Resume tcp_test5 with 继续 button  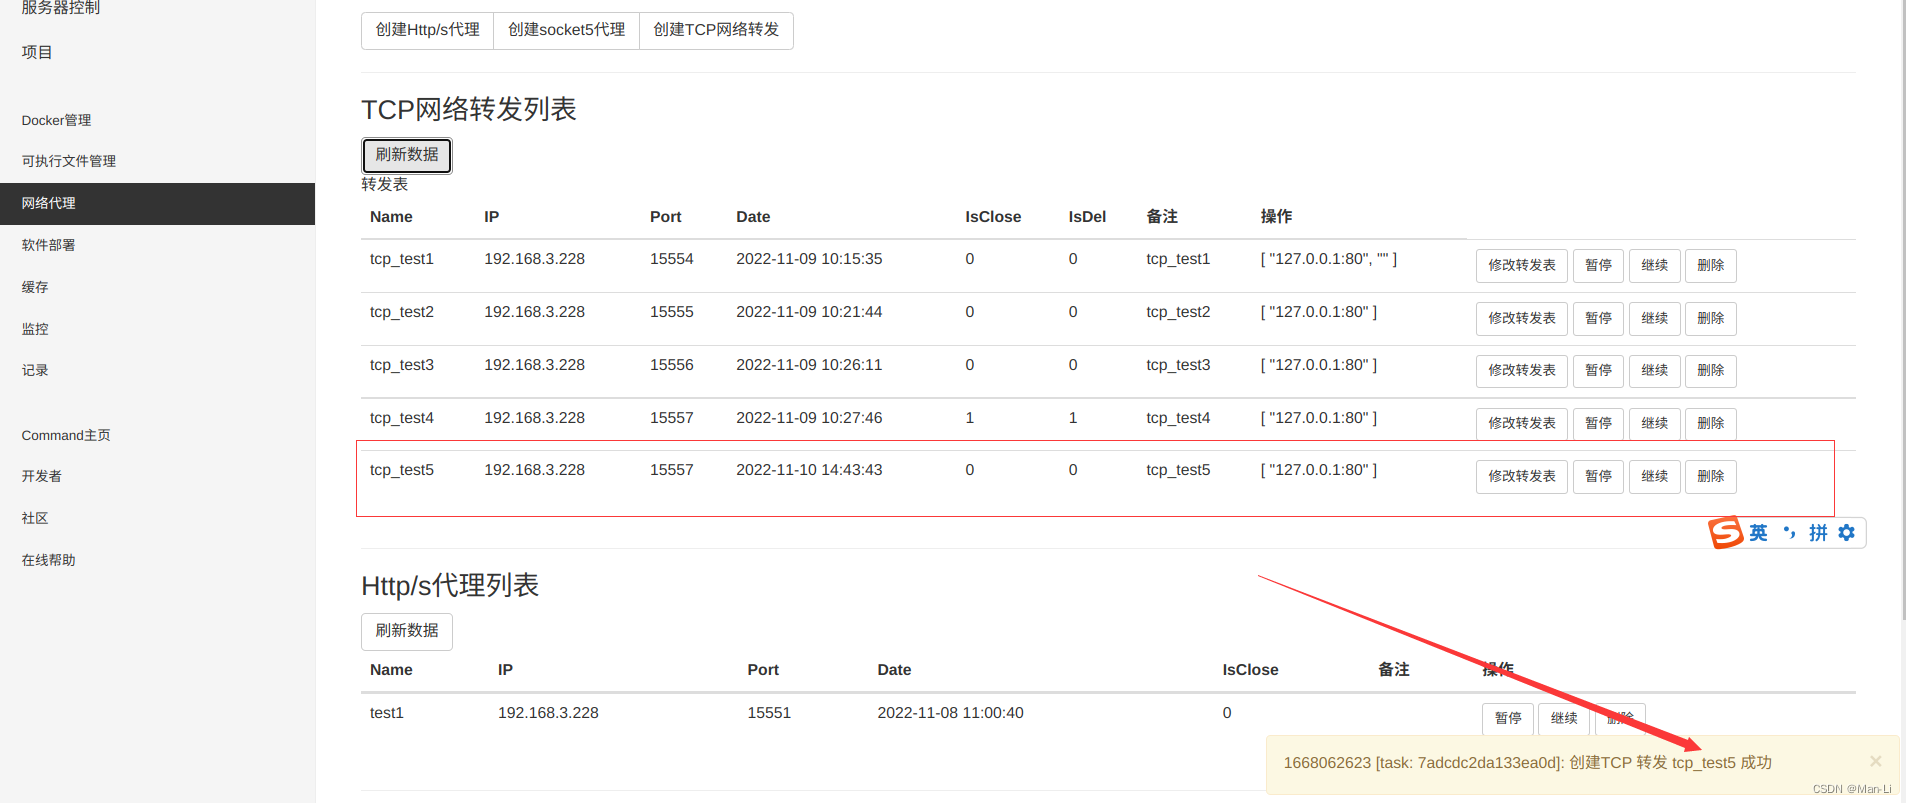(x=1654, y=477)
